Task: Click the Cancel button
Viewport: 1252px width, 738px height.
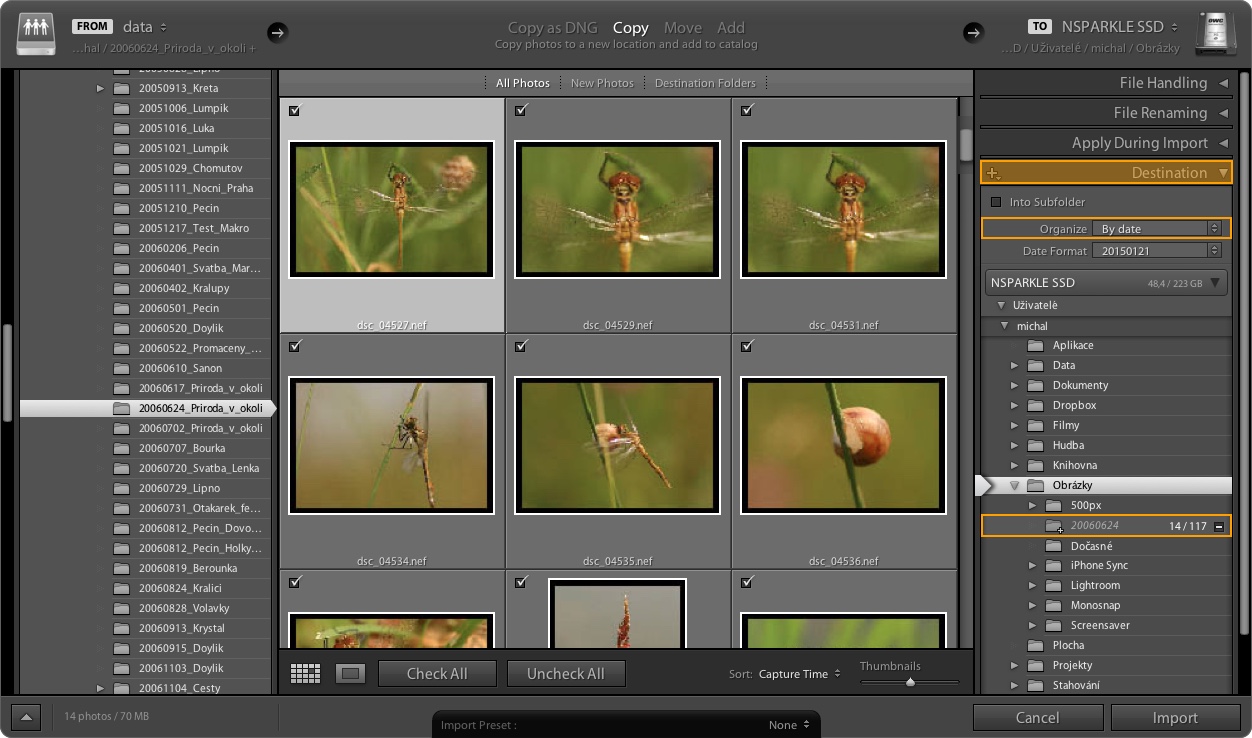Action: pyautogui.click(x=1038, y=717)
